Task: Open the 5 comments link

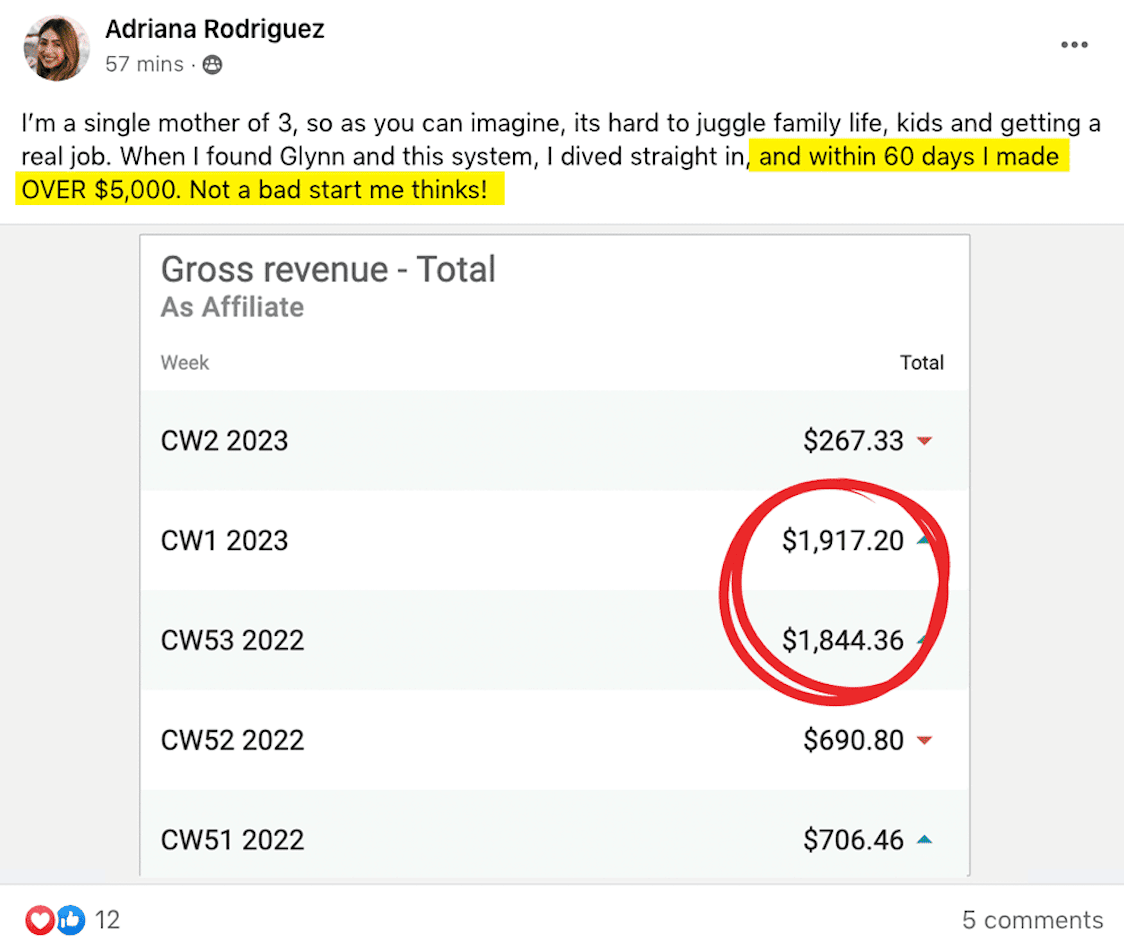Action: 1032,920
